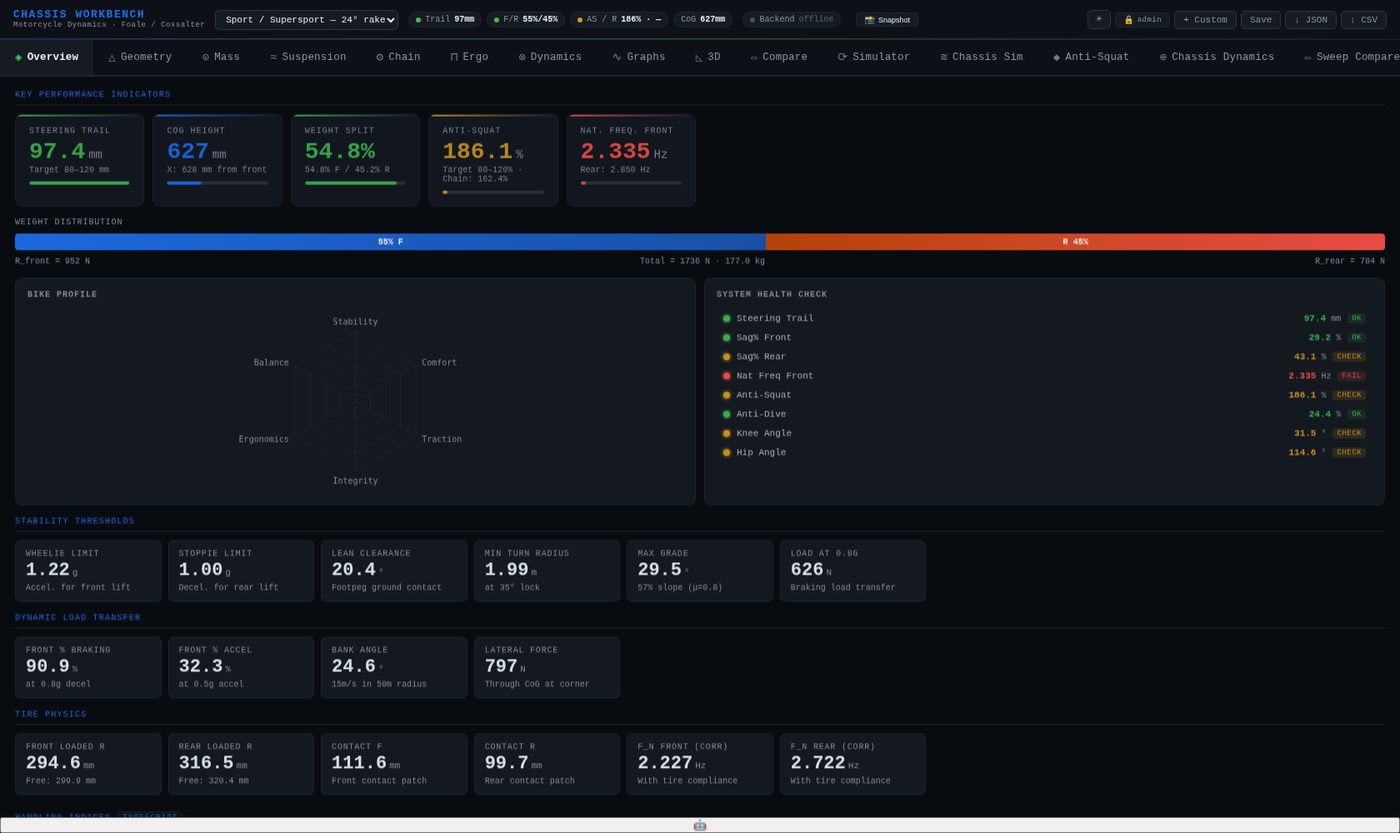Click the Bike Profile radar chart
Image resolution: width=1400 pixels, height=833 pixels.
(x=355, y=400)
